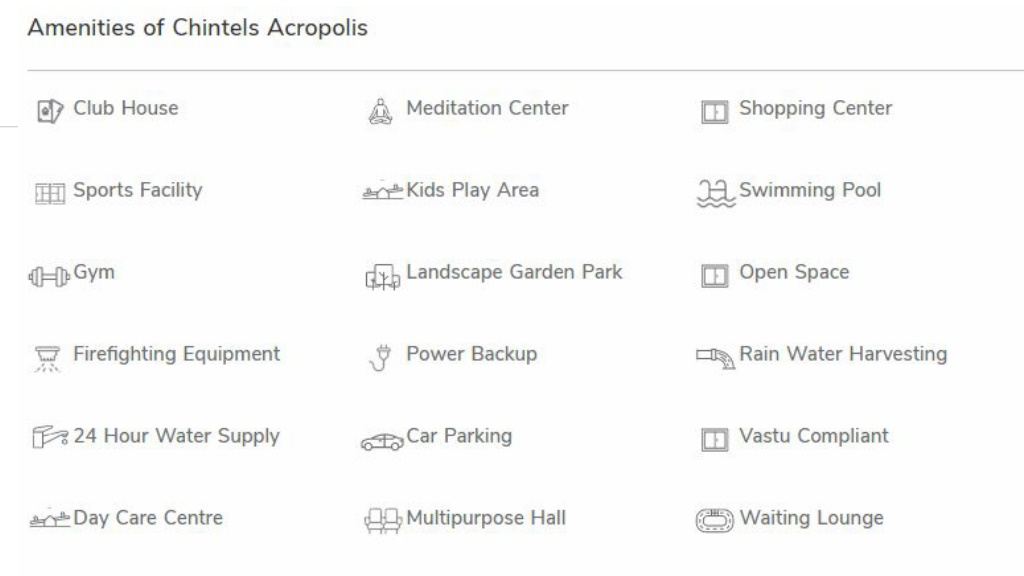Click the Day Care Centre playground icon
This screenshot has width=1024, height=576.
point(50,520)
